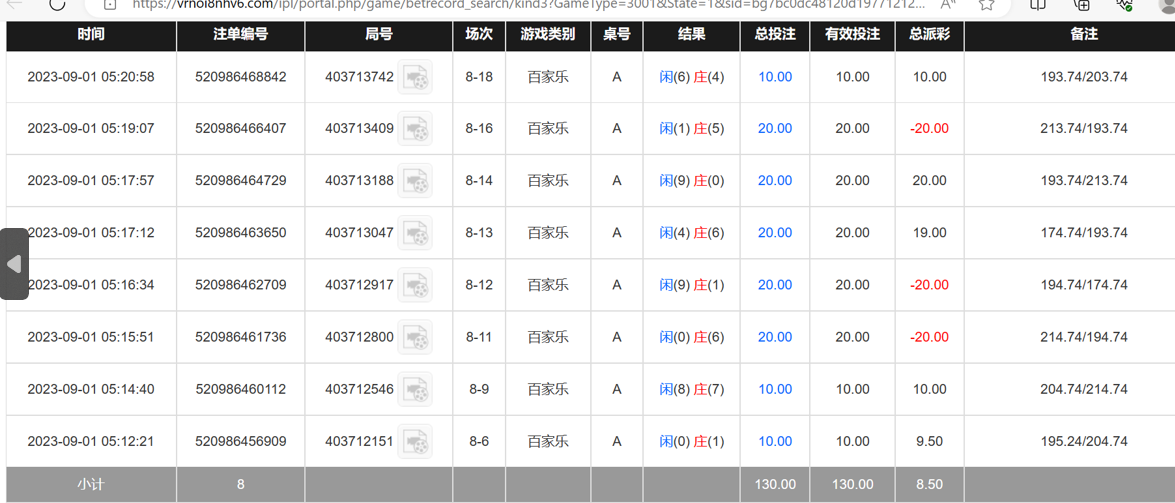Click the 注单编号 column header

pyautogui.click(x=241, y=34)
